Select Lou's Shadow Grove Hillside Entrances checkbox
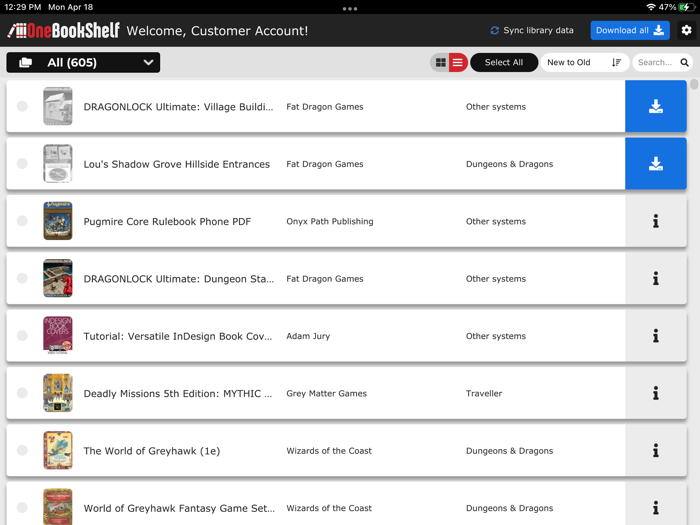 pos(22,163)
